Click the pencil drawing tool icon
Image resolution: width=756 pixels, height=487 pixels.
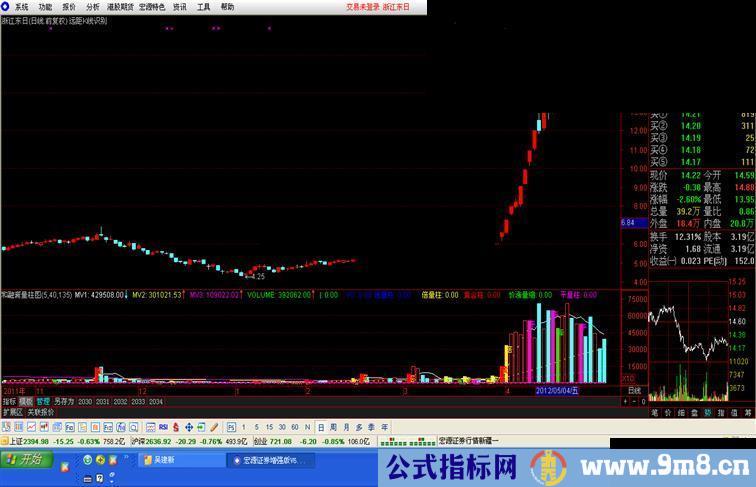[x=214, y=427]
